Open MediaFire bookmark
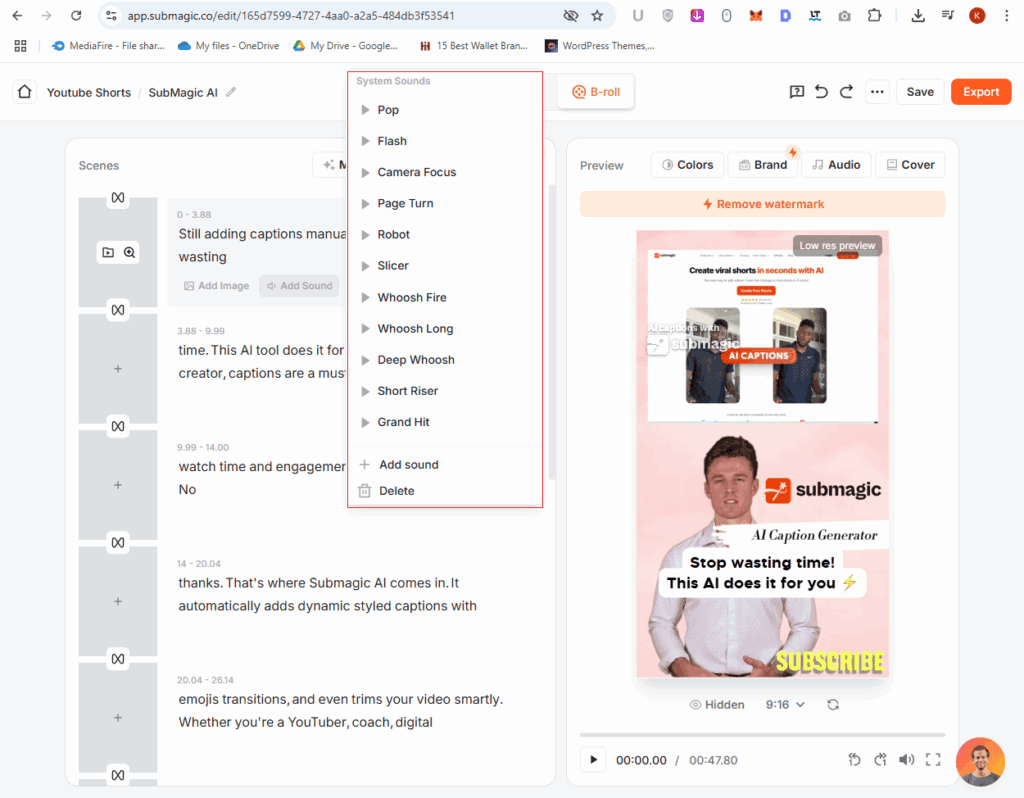This screenshot has width=1024, height=798. click(108, 46)
